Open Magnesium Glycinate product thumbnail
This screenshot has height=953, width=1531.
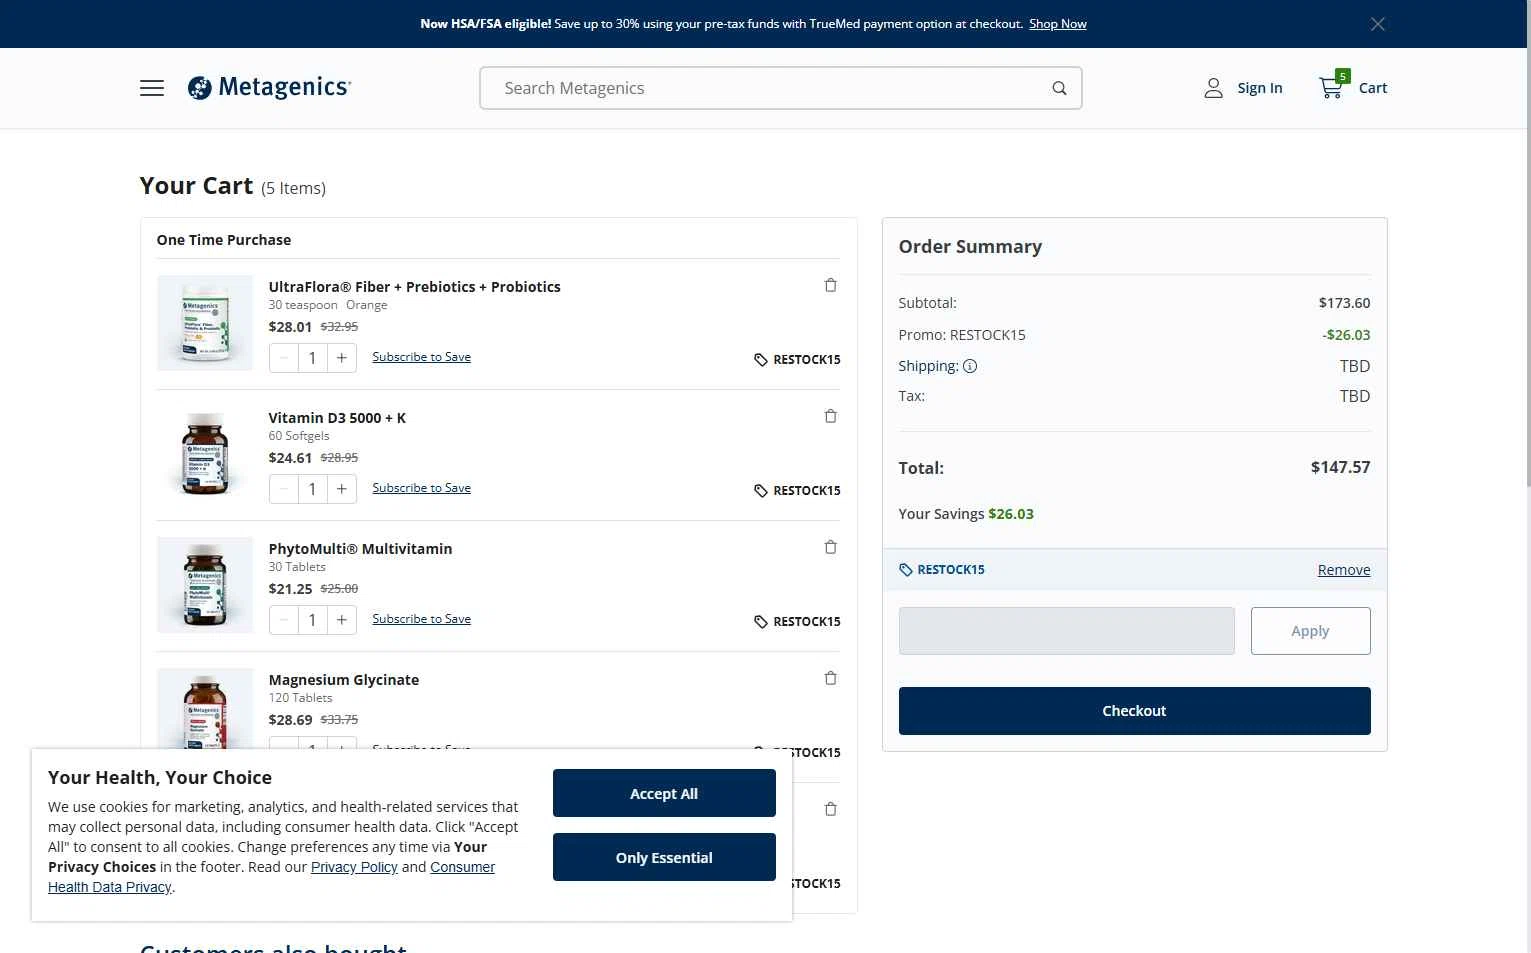coord(205,708)
